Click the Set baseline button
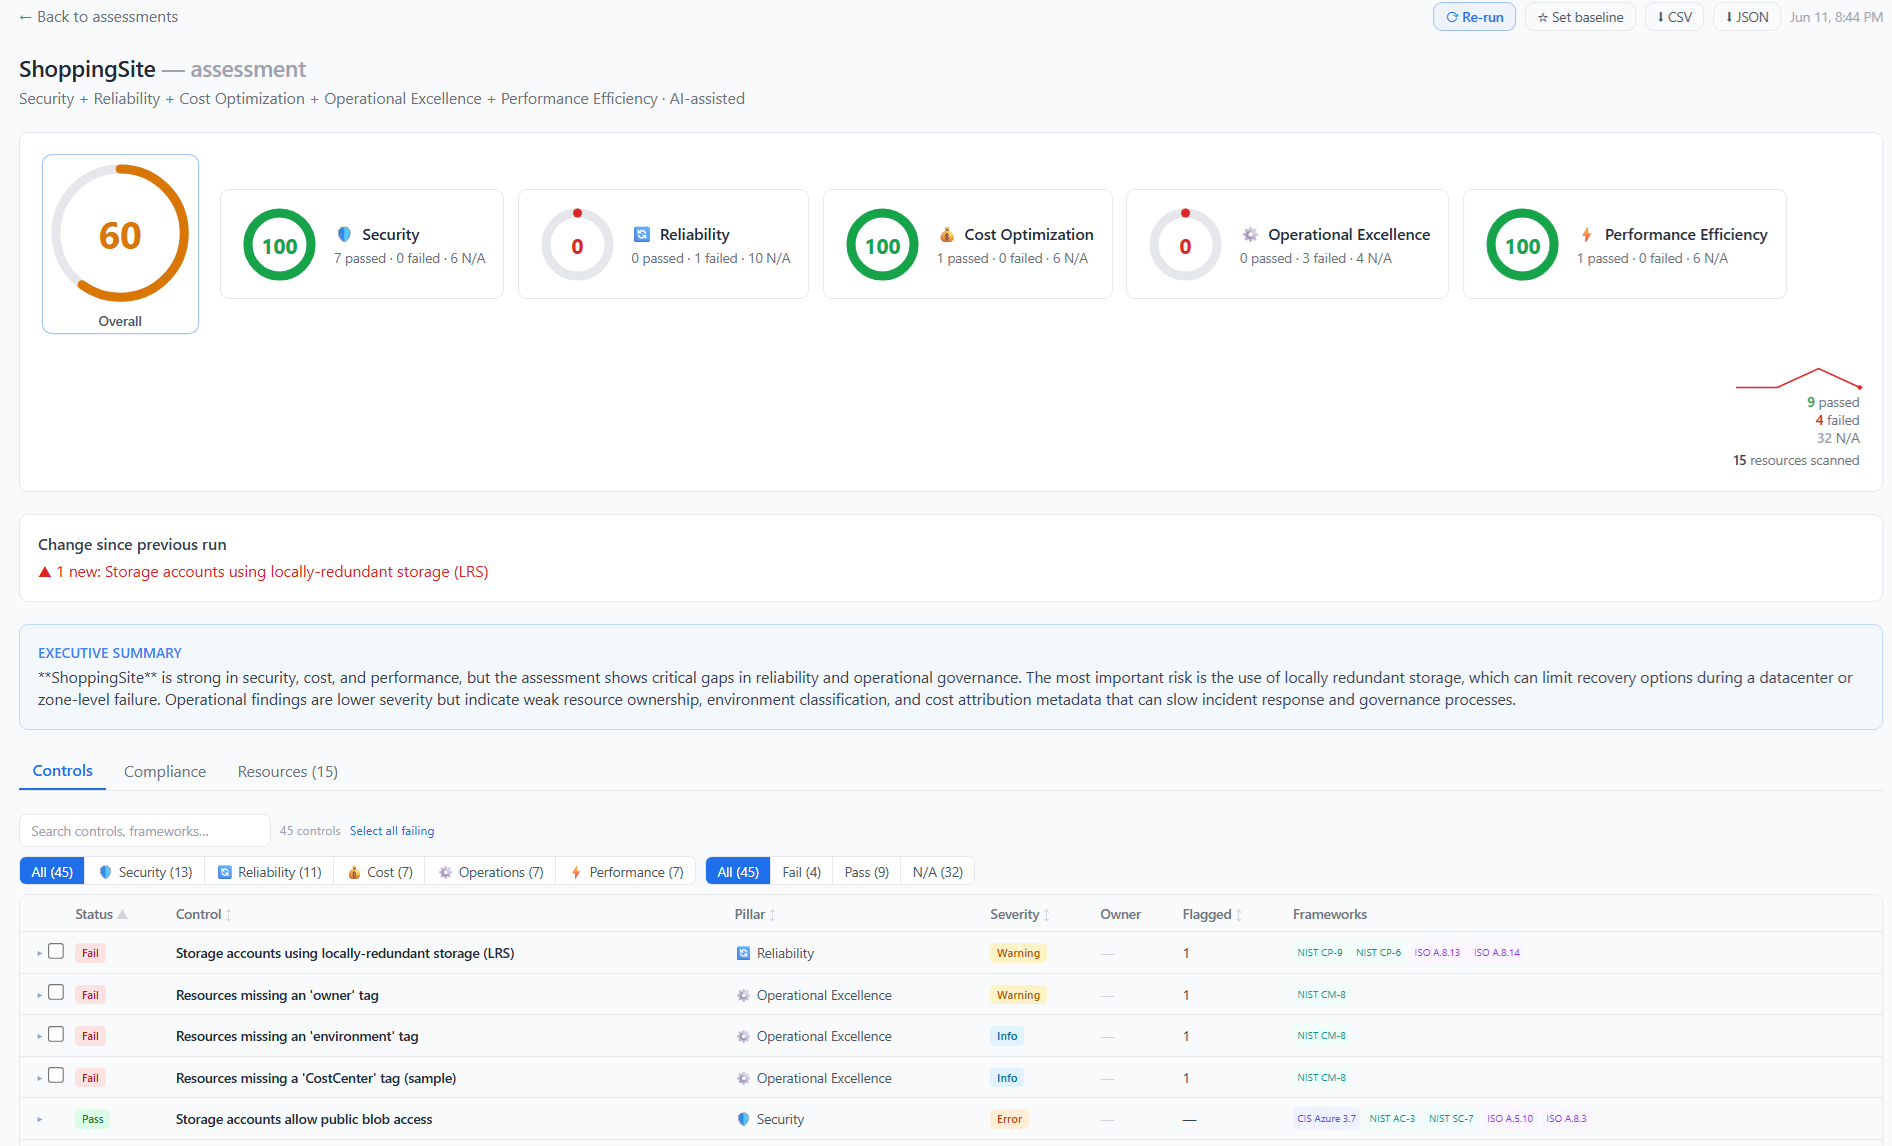 1580,17
